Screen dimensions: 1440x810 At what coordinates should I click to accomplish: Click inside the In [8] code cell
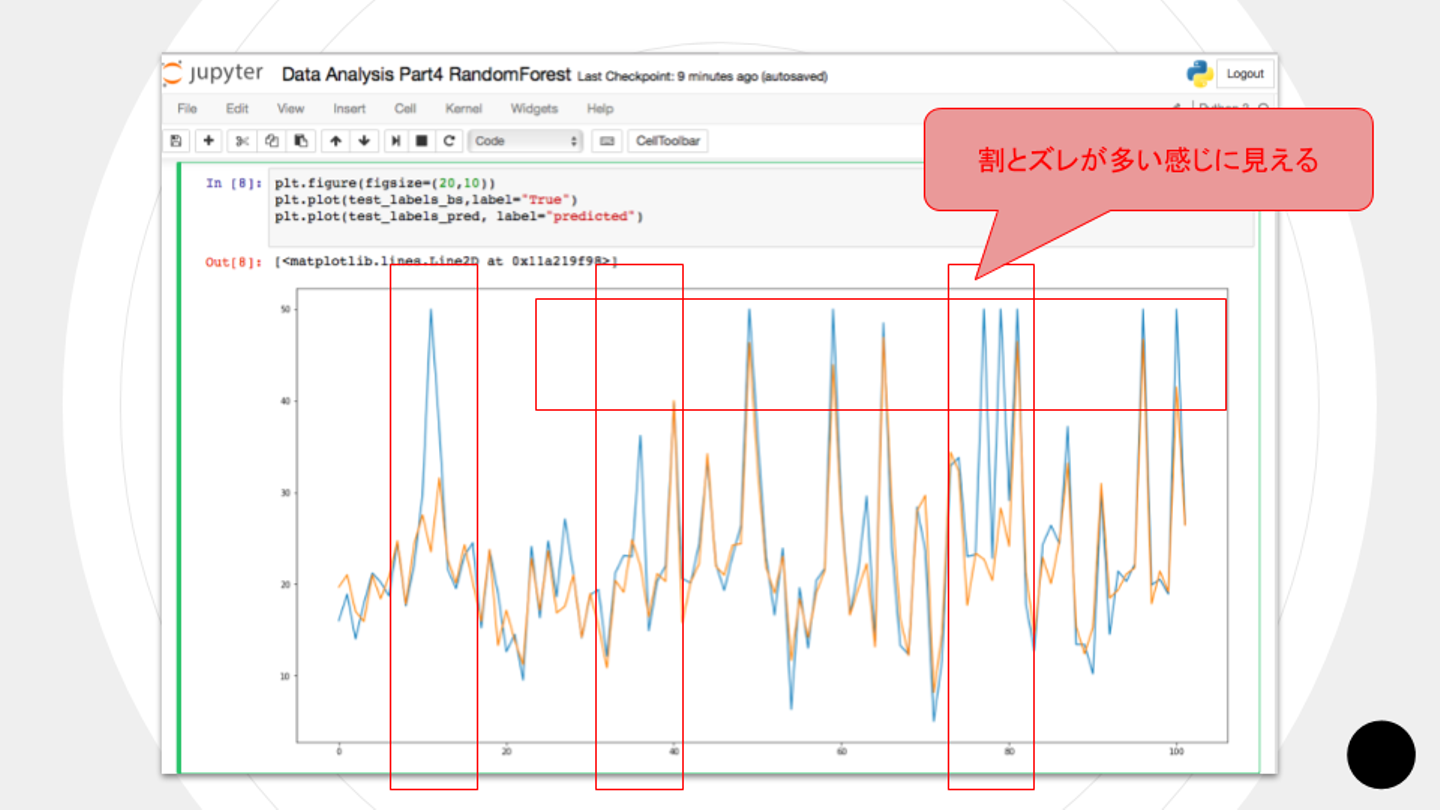[x=762, y=207]
